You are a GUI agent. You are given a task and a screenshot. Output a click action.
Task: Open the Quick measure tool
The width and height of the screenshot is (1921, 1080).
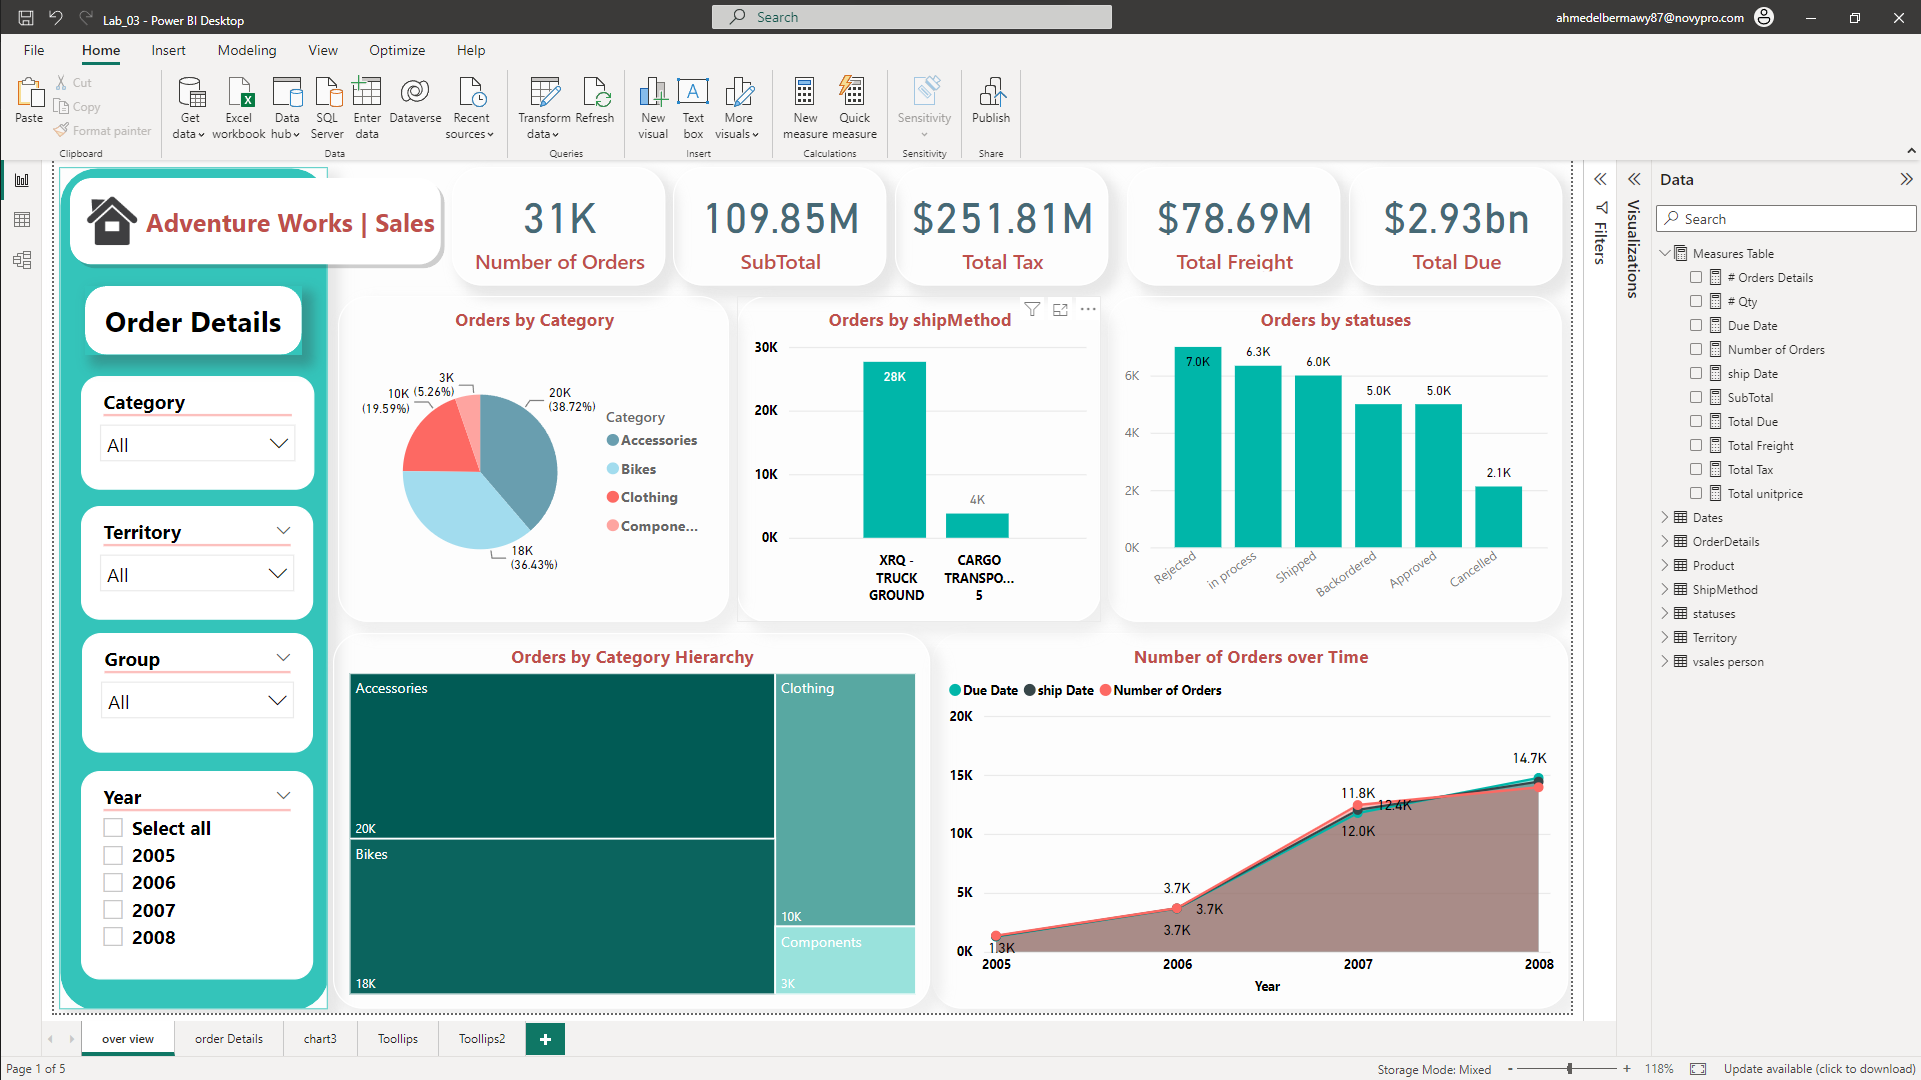(853, 93)
